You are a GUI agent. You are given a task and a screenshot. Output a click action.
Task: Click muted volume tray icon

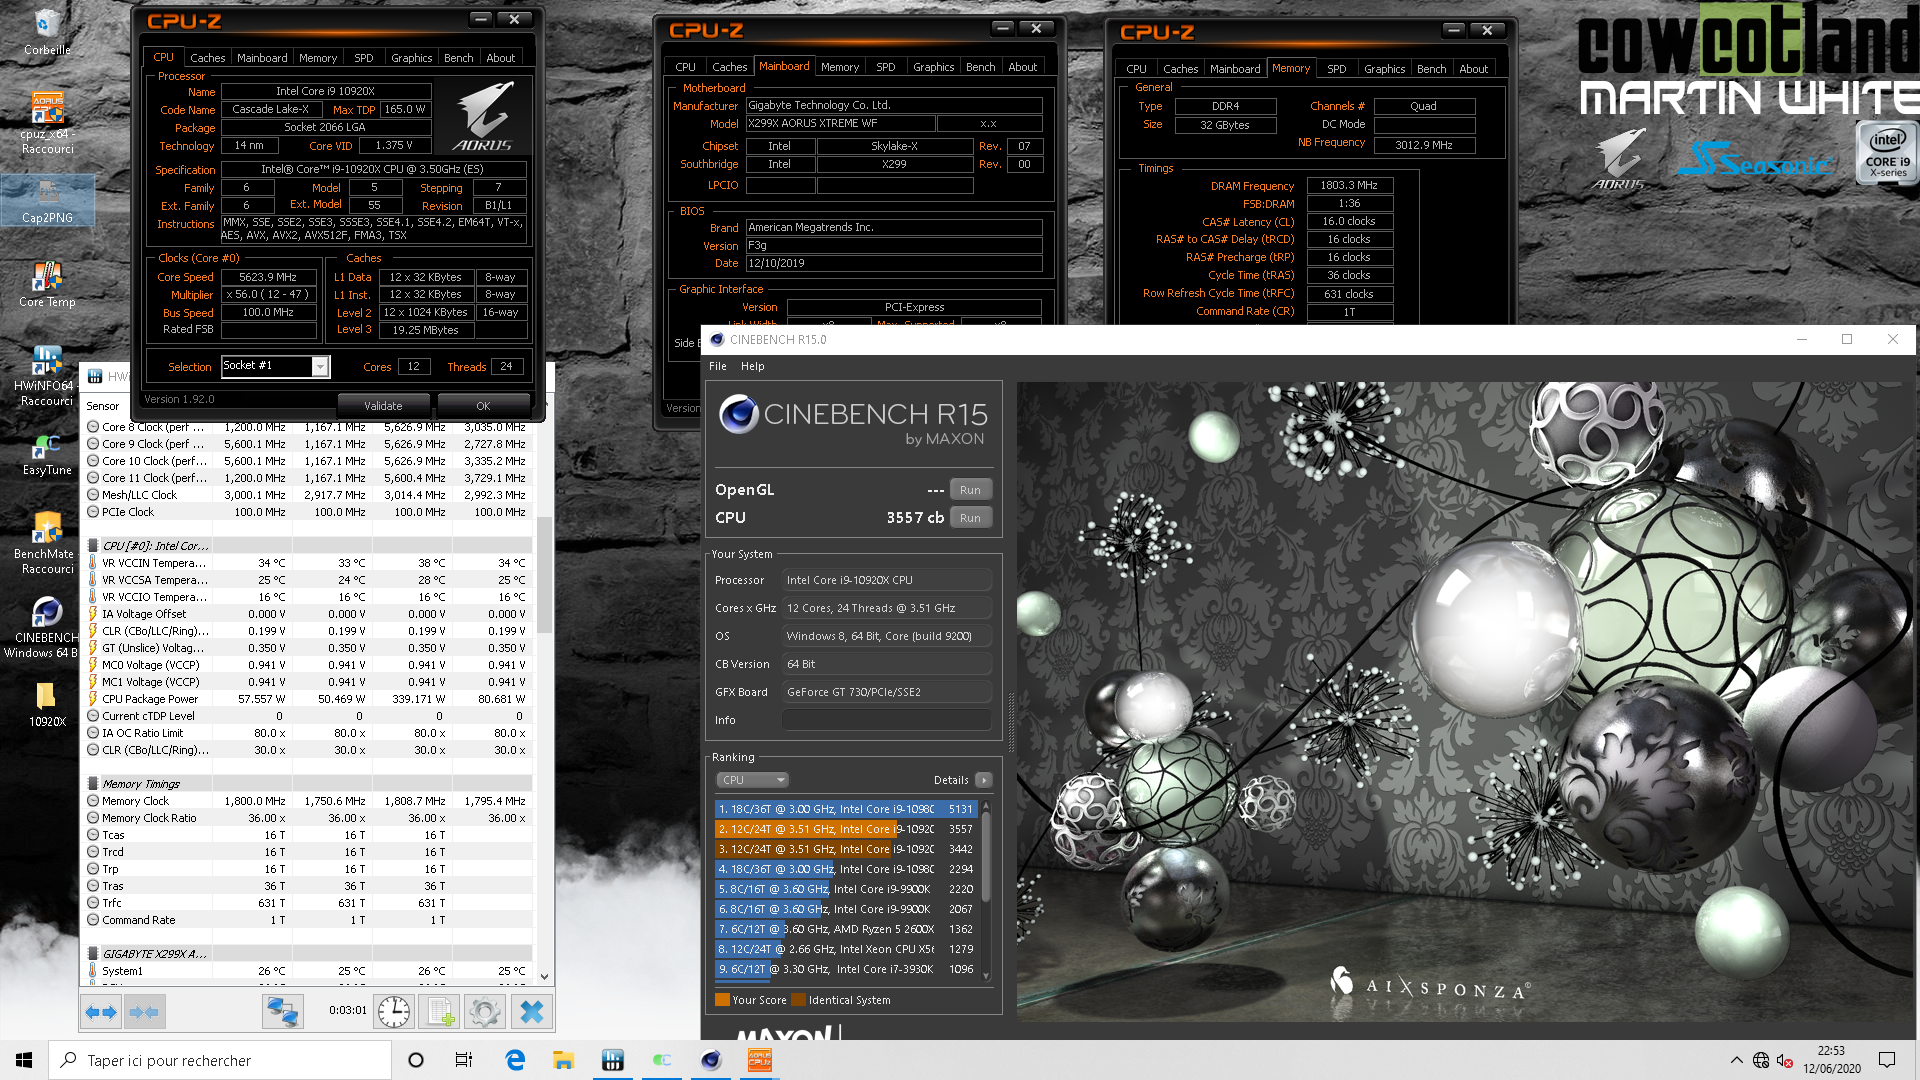[x=1784, y=1060]
